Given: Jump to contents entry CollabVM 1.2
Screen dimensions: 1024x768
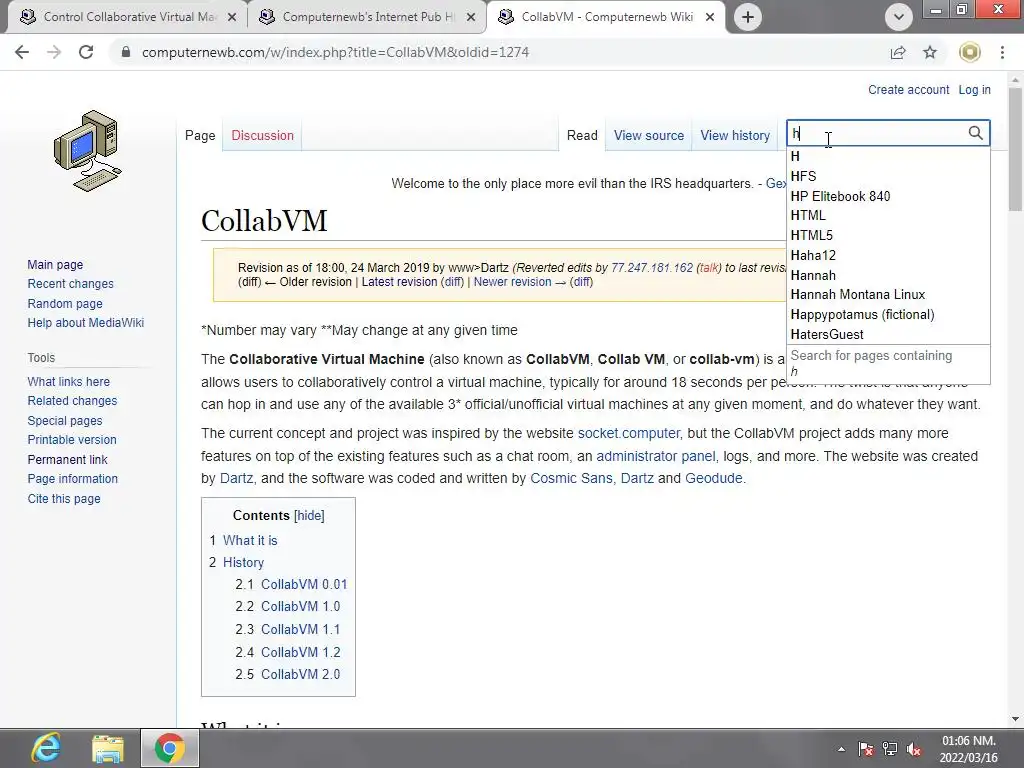Looking at the screenshot, I should [300, 652].
